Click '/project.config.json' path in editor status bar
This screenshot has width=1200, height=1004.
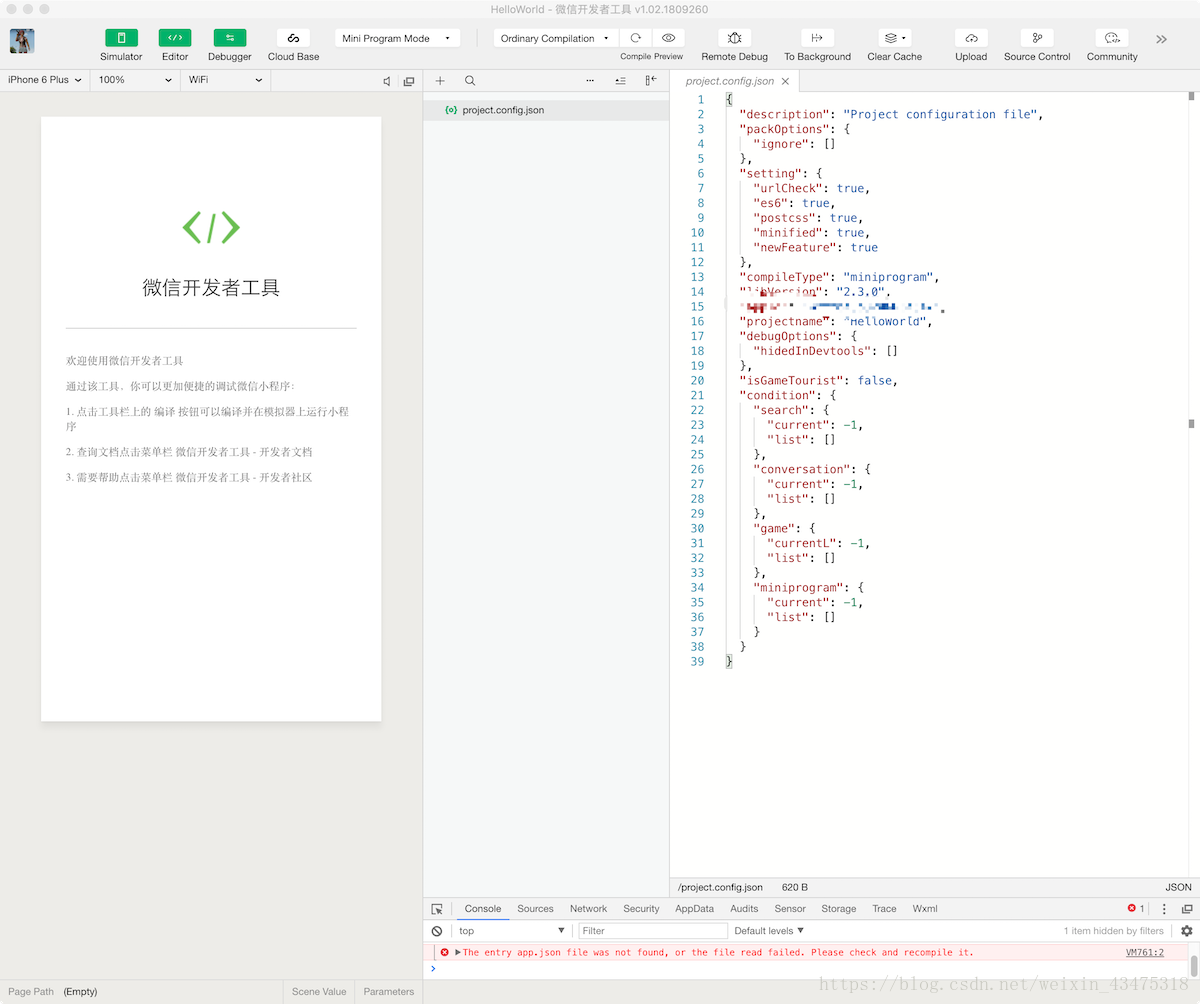720,887
